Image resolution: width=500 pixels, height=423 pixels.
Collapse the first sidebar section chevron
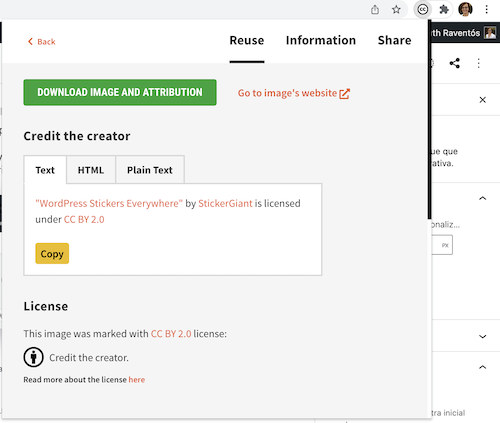click(x=482, y=198)
